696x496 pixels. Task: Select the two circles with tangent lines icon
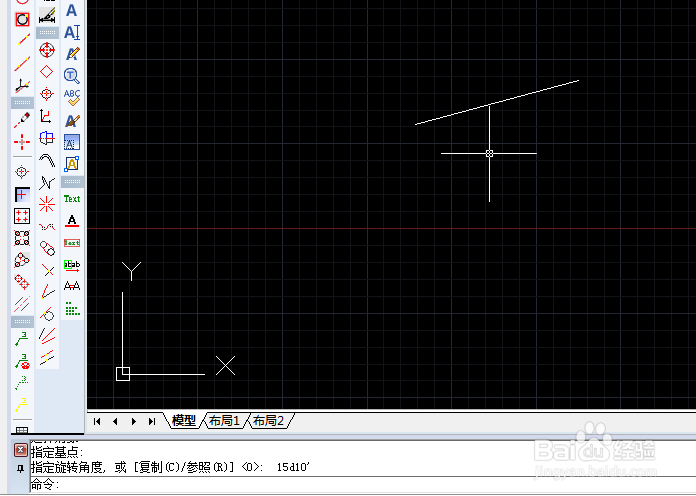[47, 249]
